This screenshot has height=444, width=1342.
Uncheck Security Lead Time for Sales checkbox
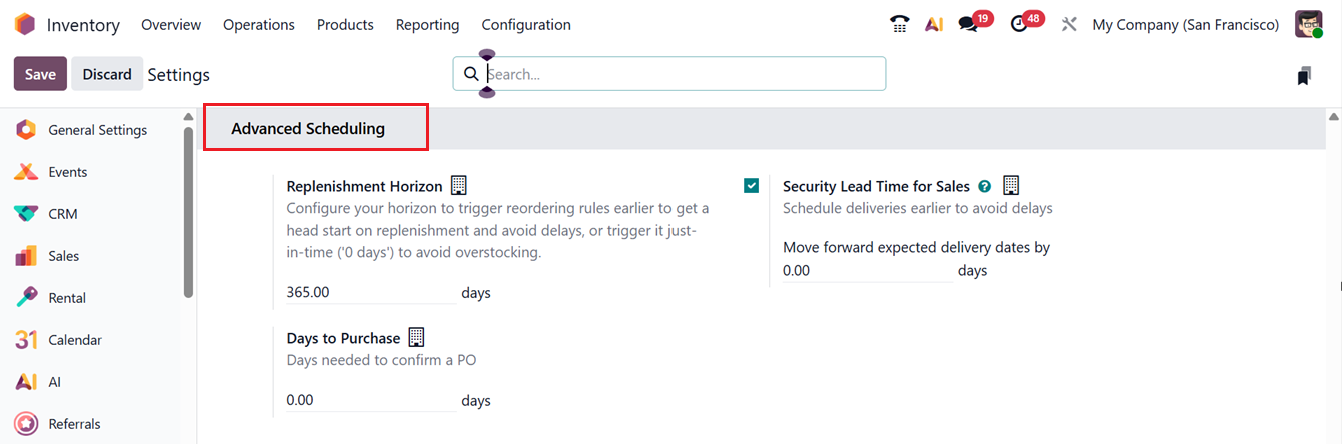point(752,186)
